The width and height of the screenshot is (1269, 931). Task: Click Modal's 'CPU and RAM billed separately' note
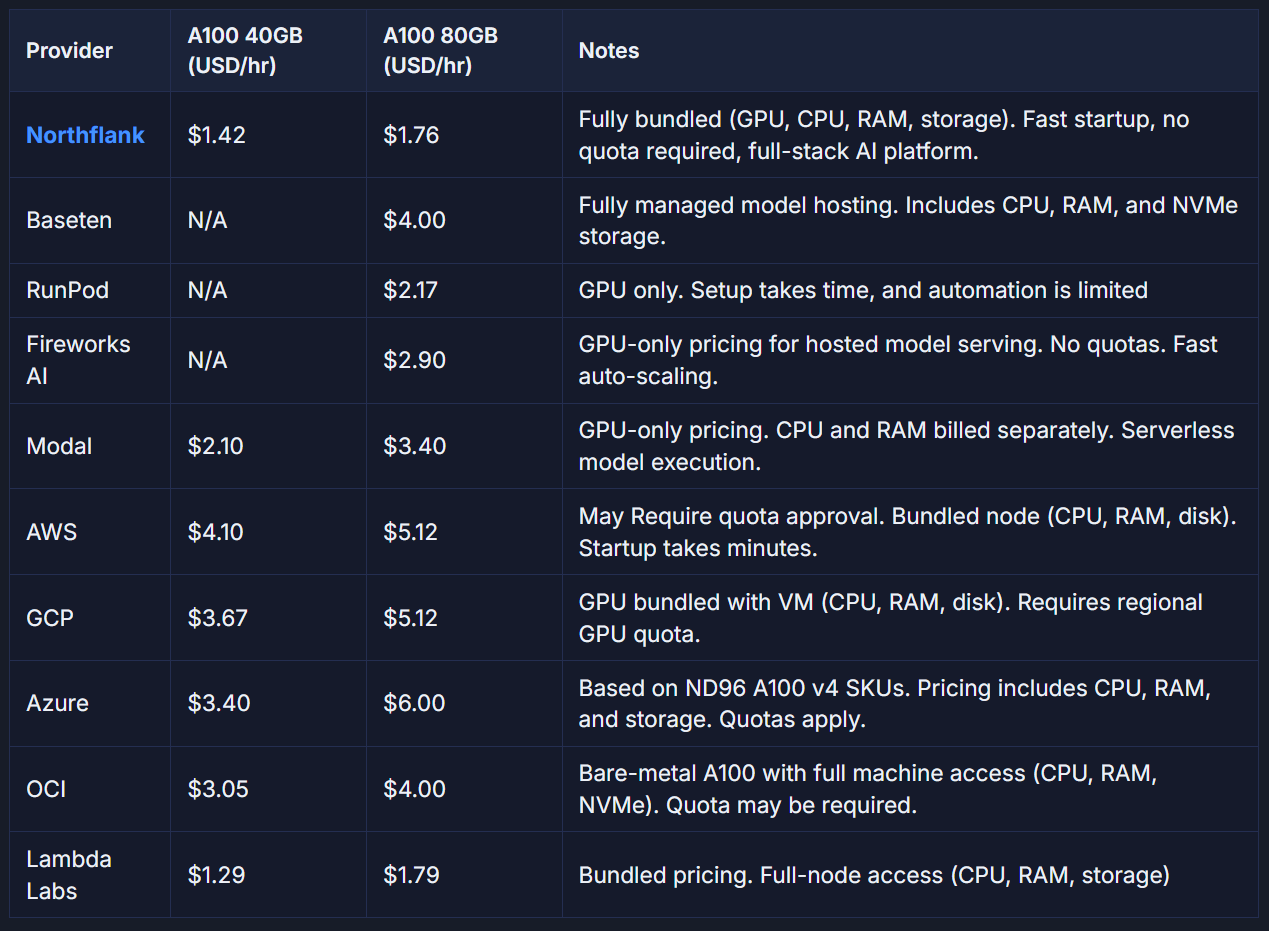[x=906, y=446]
